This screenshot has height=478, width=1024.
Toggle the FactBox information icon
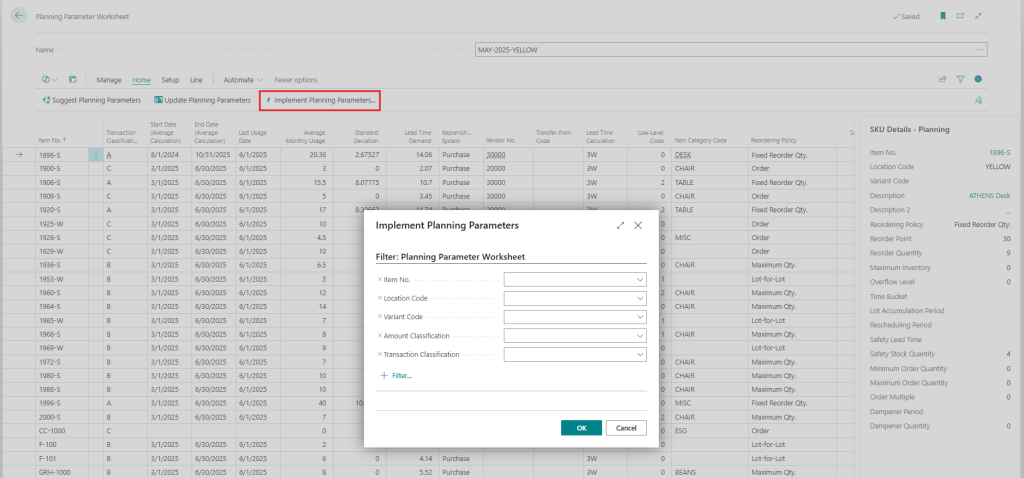tap(978, 79)
